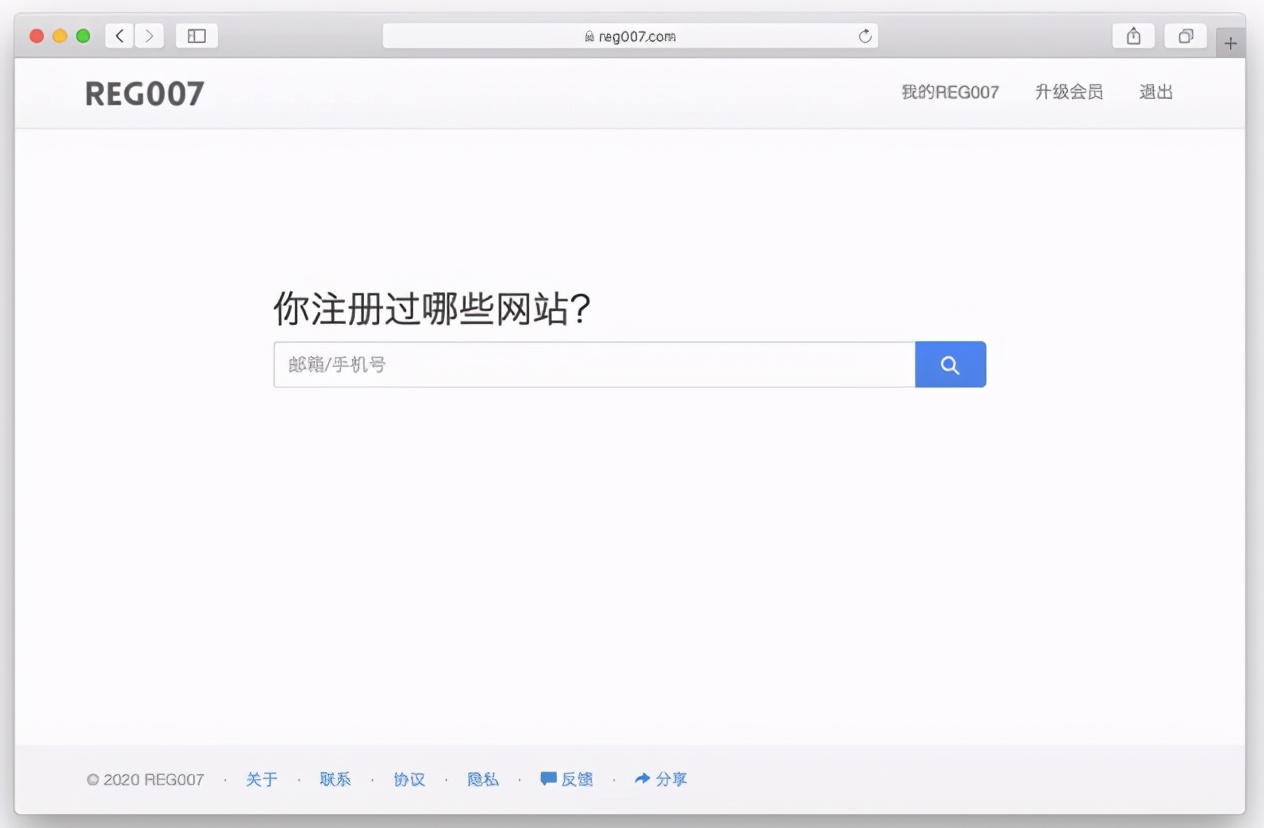1264x828 pixels.
Task: Open the Safari share icon
Action: click(x=1133, y=34)
